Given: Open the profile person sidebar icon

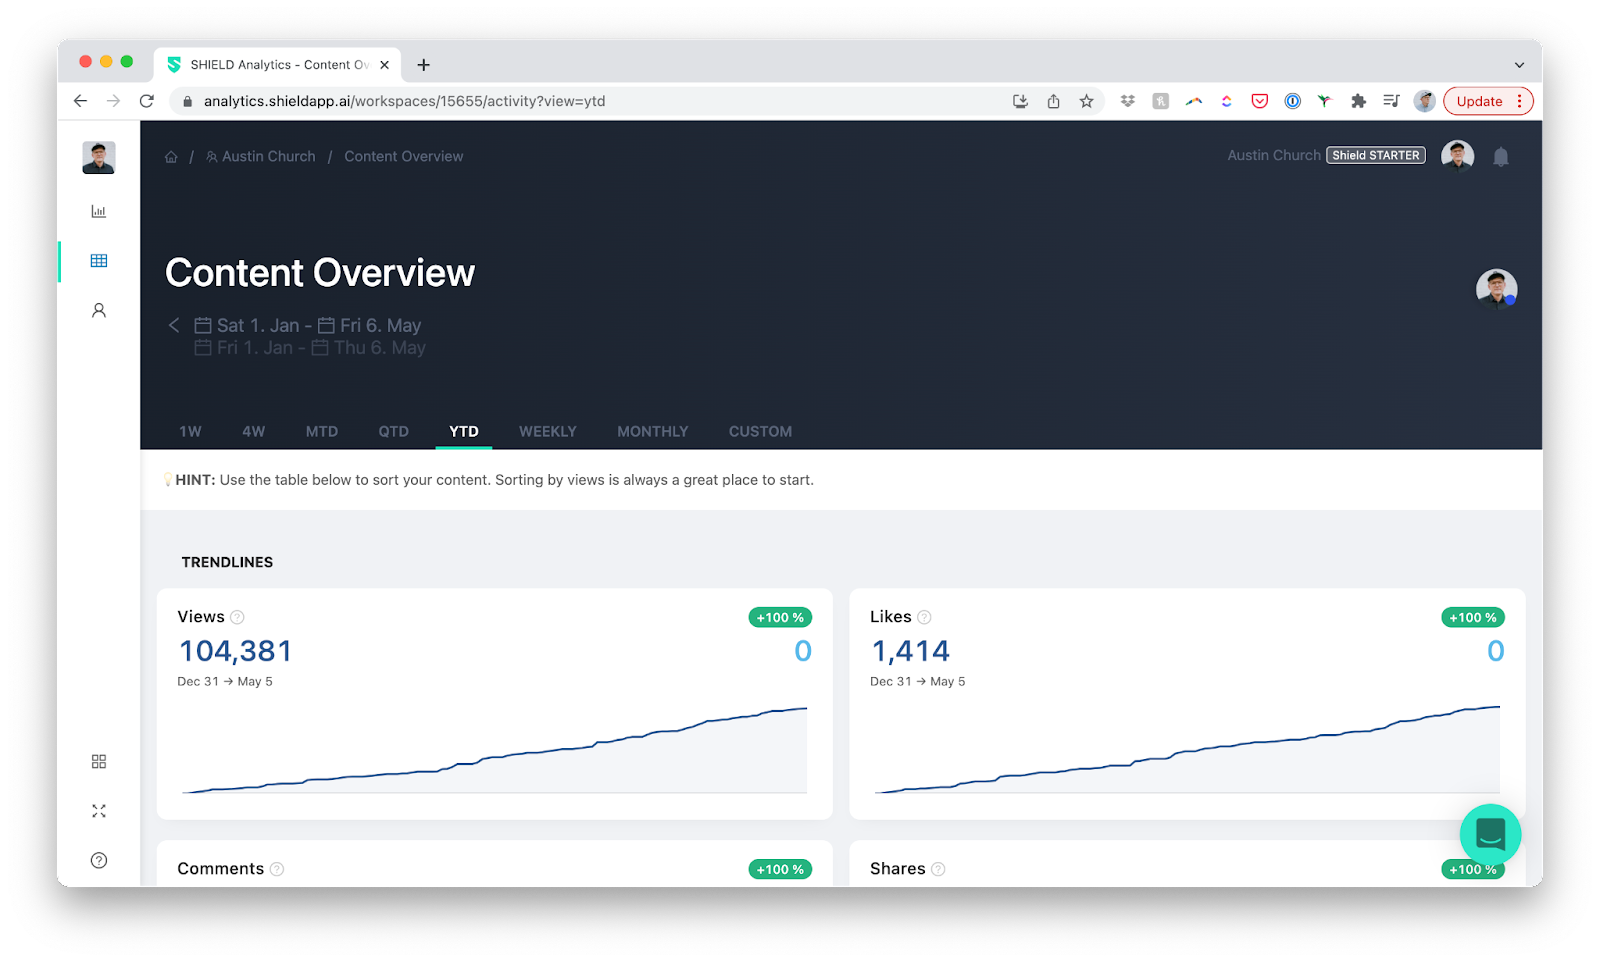Looking at the screenshot, I should (99, 310).
